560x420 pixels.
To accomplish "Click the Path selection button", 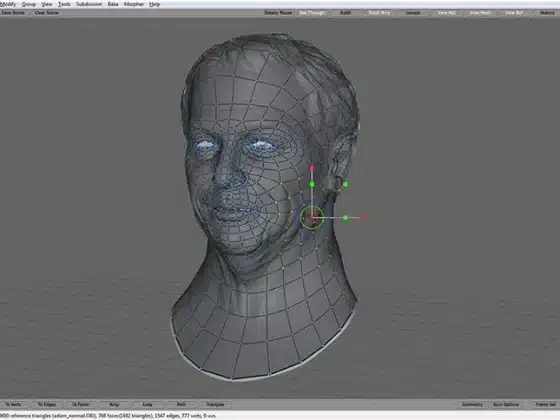I will click(x=181, y=405).
